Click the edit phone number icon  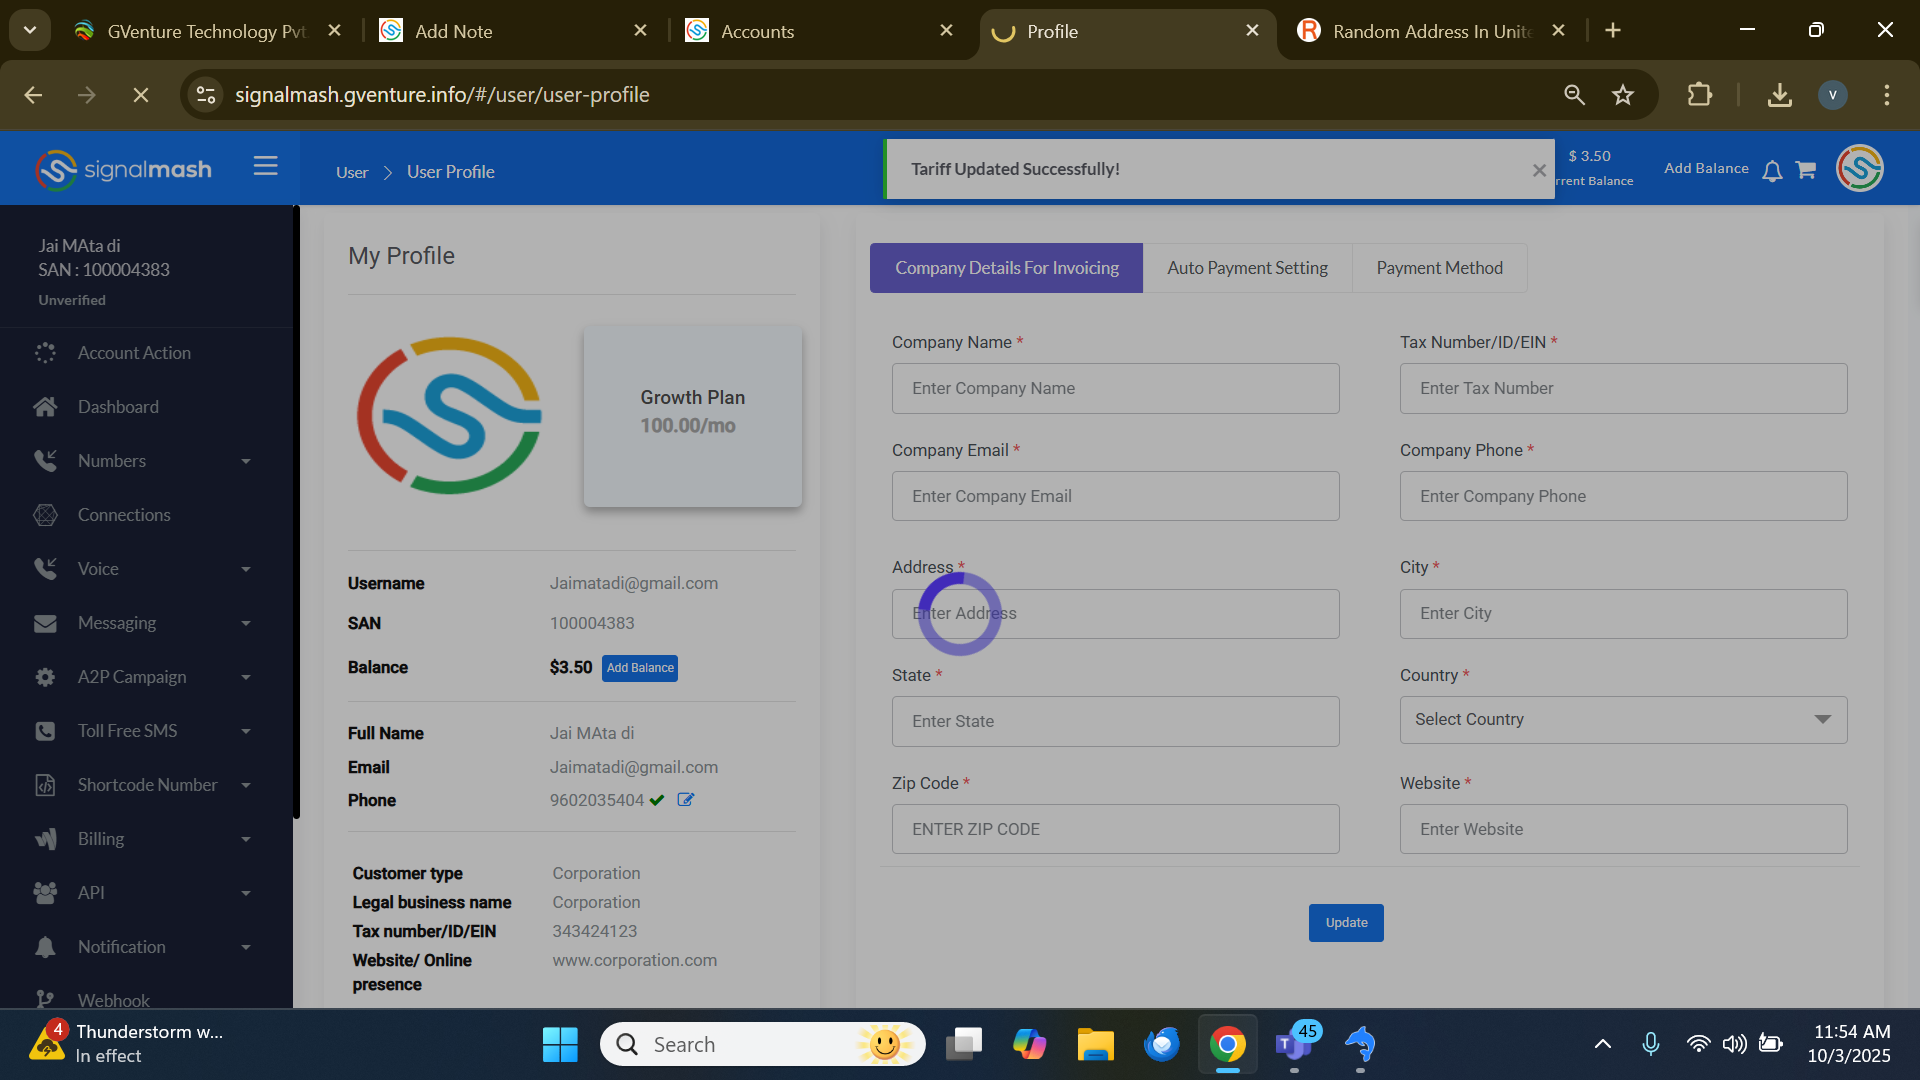686,800
